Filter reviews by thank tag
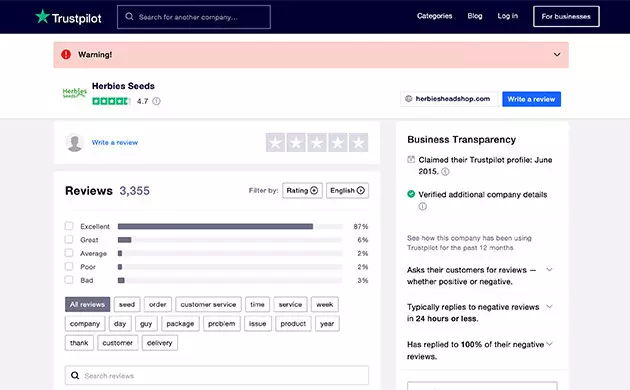 [79, 343]
